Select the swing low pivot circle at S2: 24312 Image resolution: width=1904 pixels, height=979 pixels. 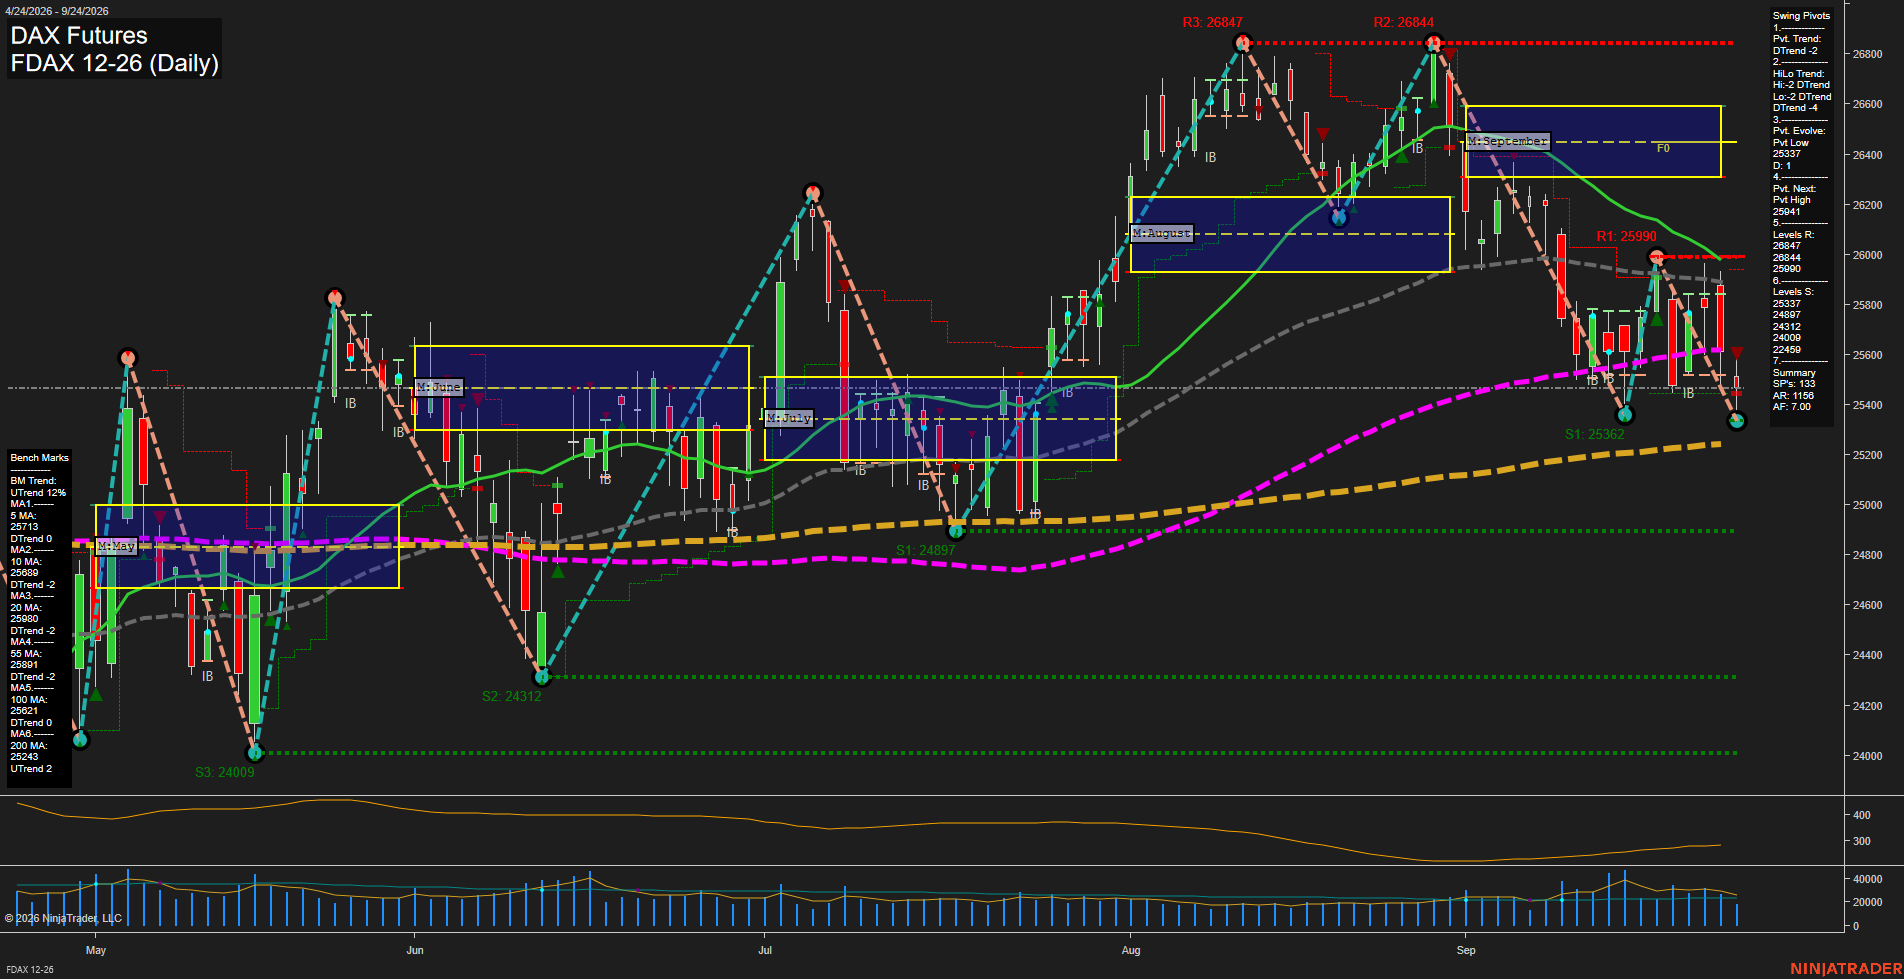(542, 677)
